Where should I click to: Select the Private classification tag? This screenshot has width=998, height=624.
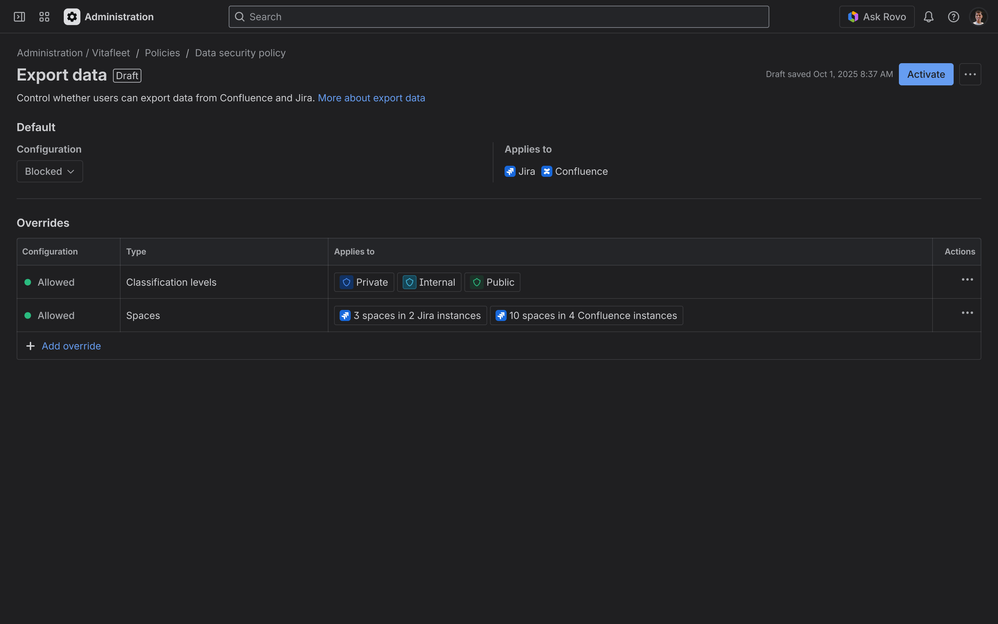point(364,282)
